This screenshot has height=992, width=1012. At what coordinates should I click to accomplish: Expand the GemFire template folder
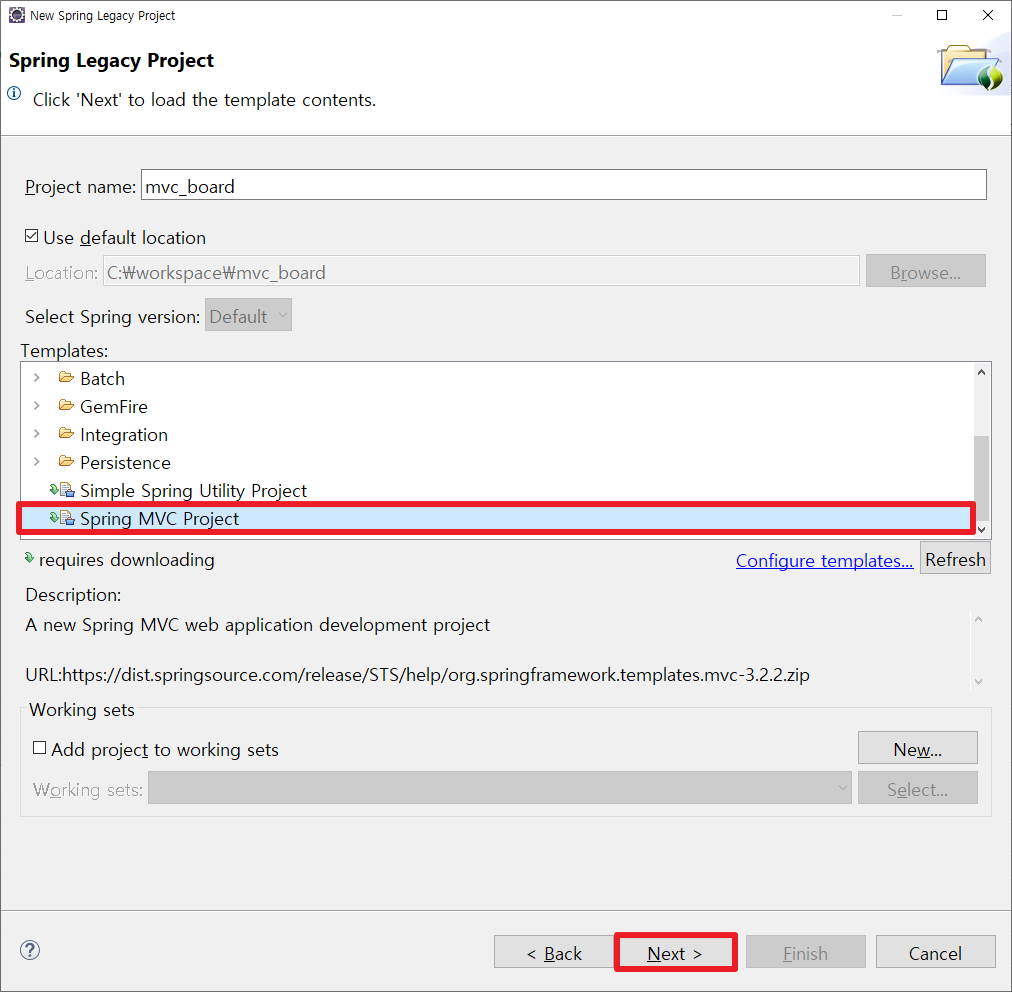pyautogui.click(x=37, y=405)
